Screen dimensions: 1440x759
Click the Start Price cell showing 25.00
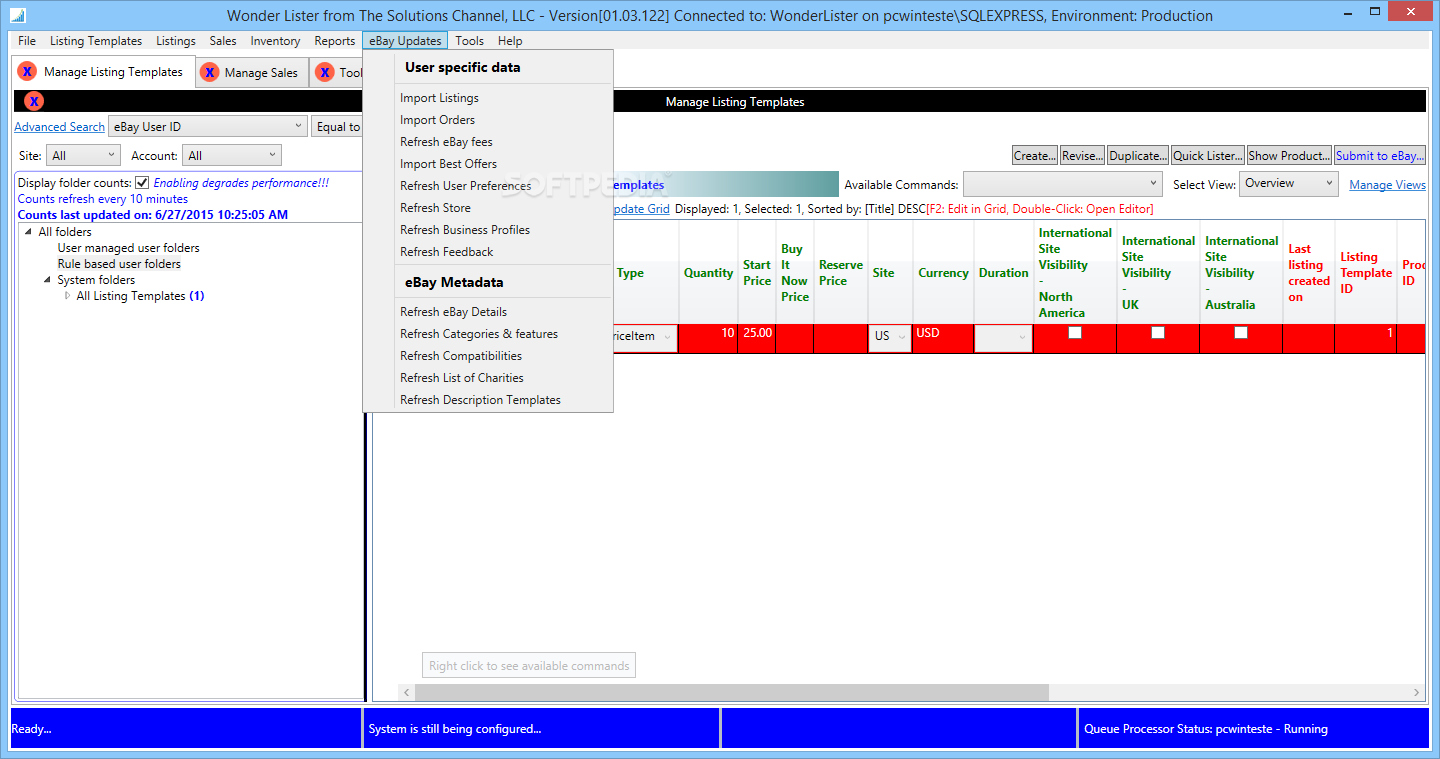(x=757, y=338)
